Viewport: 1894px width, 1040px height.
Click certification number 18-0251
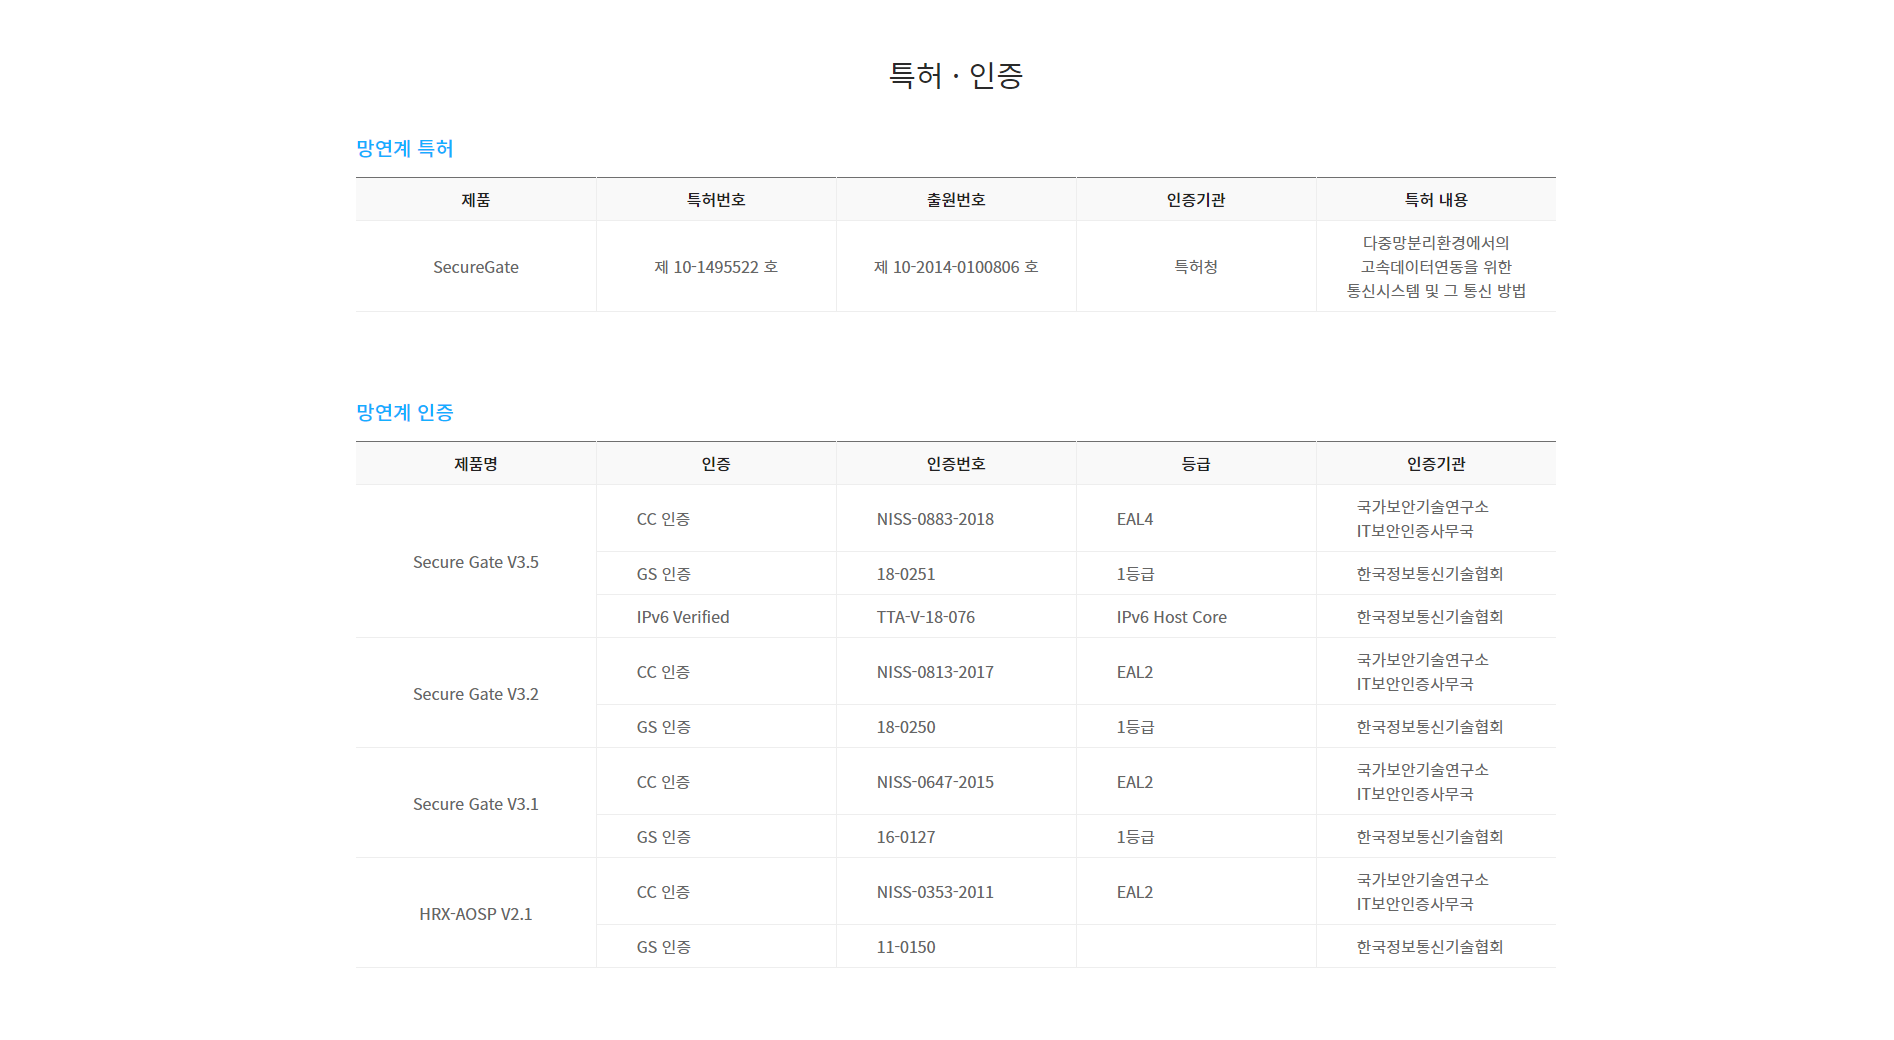click(x=906, y=574)
